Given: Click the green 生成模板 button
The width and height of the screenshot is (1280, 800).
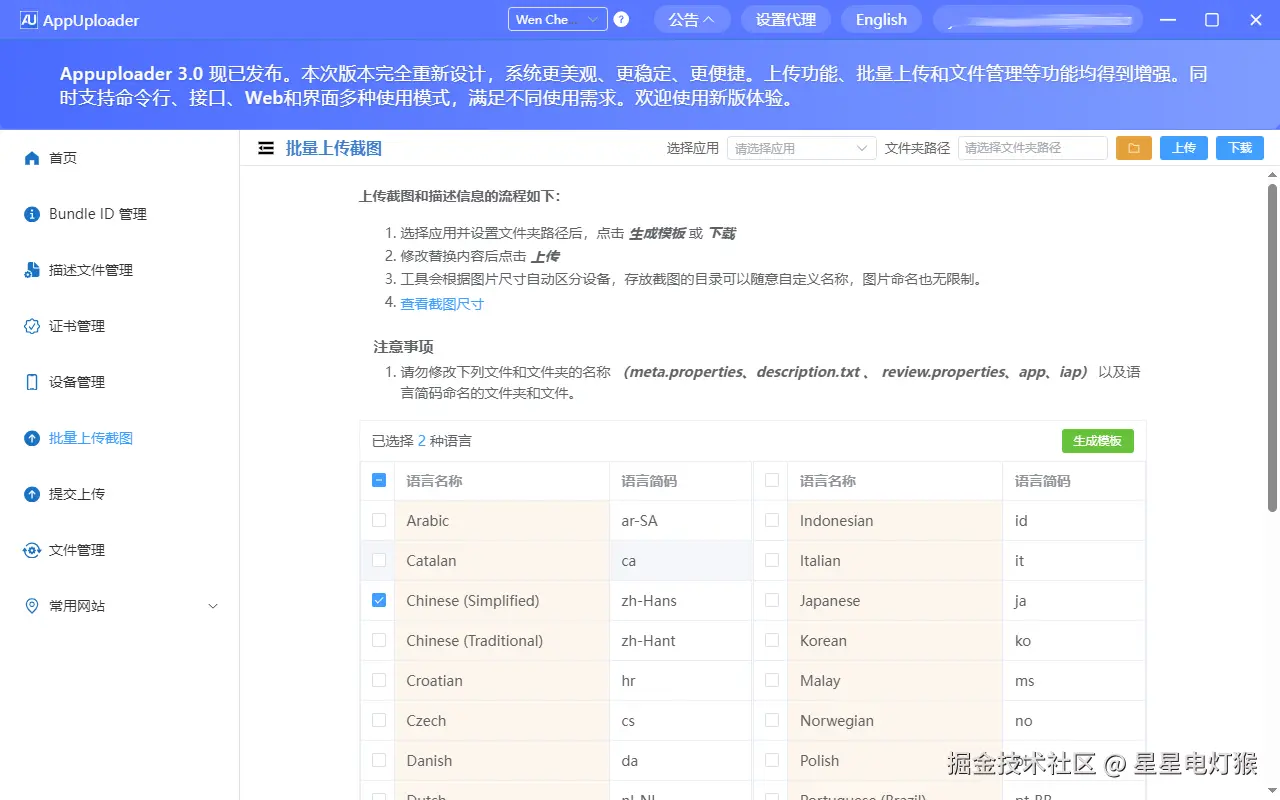Looking at the screenshot, I should coord(1097,440).
